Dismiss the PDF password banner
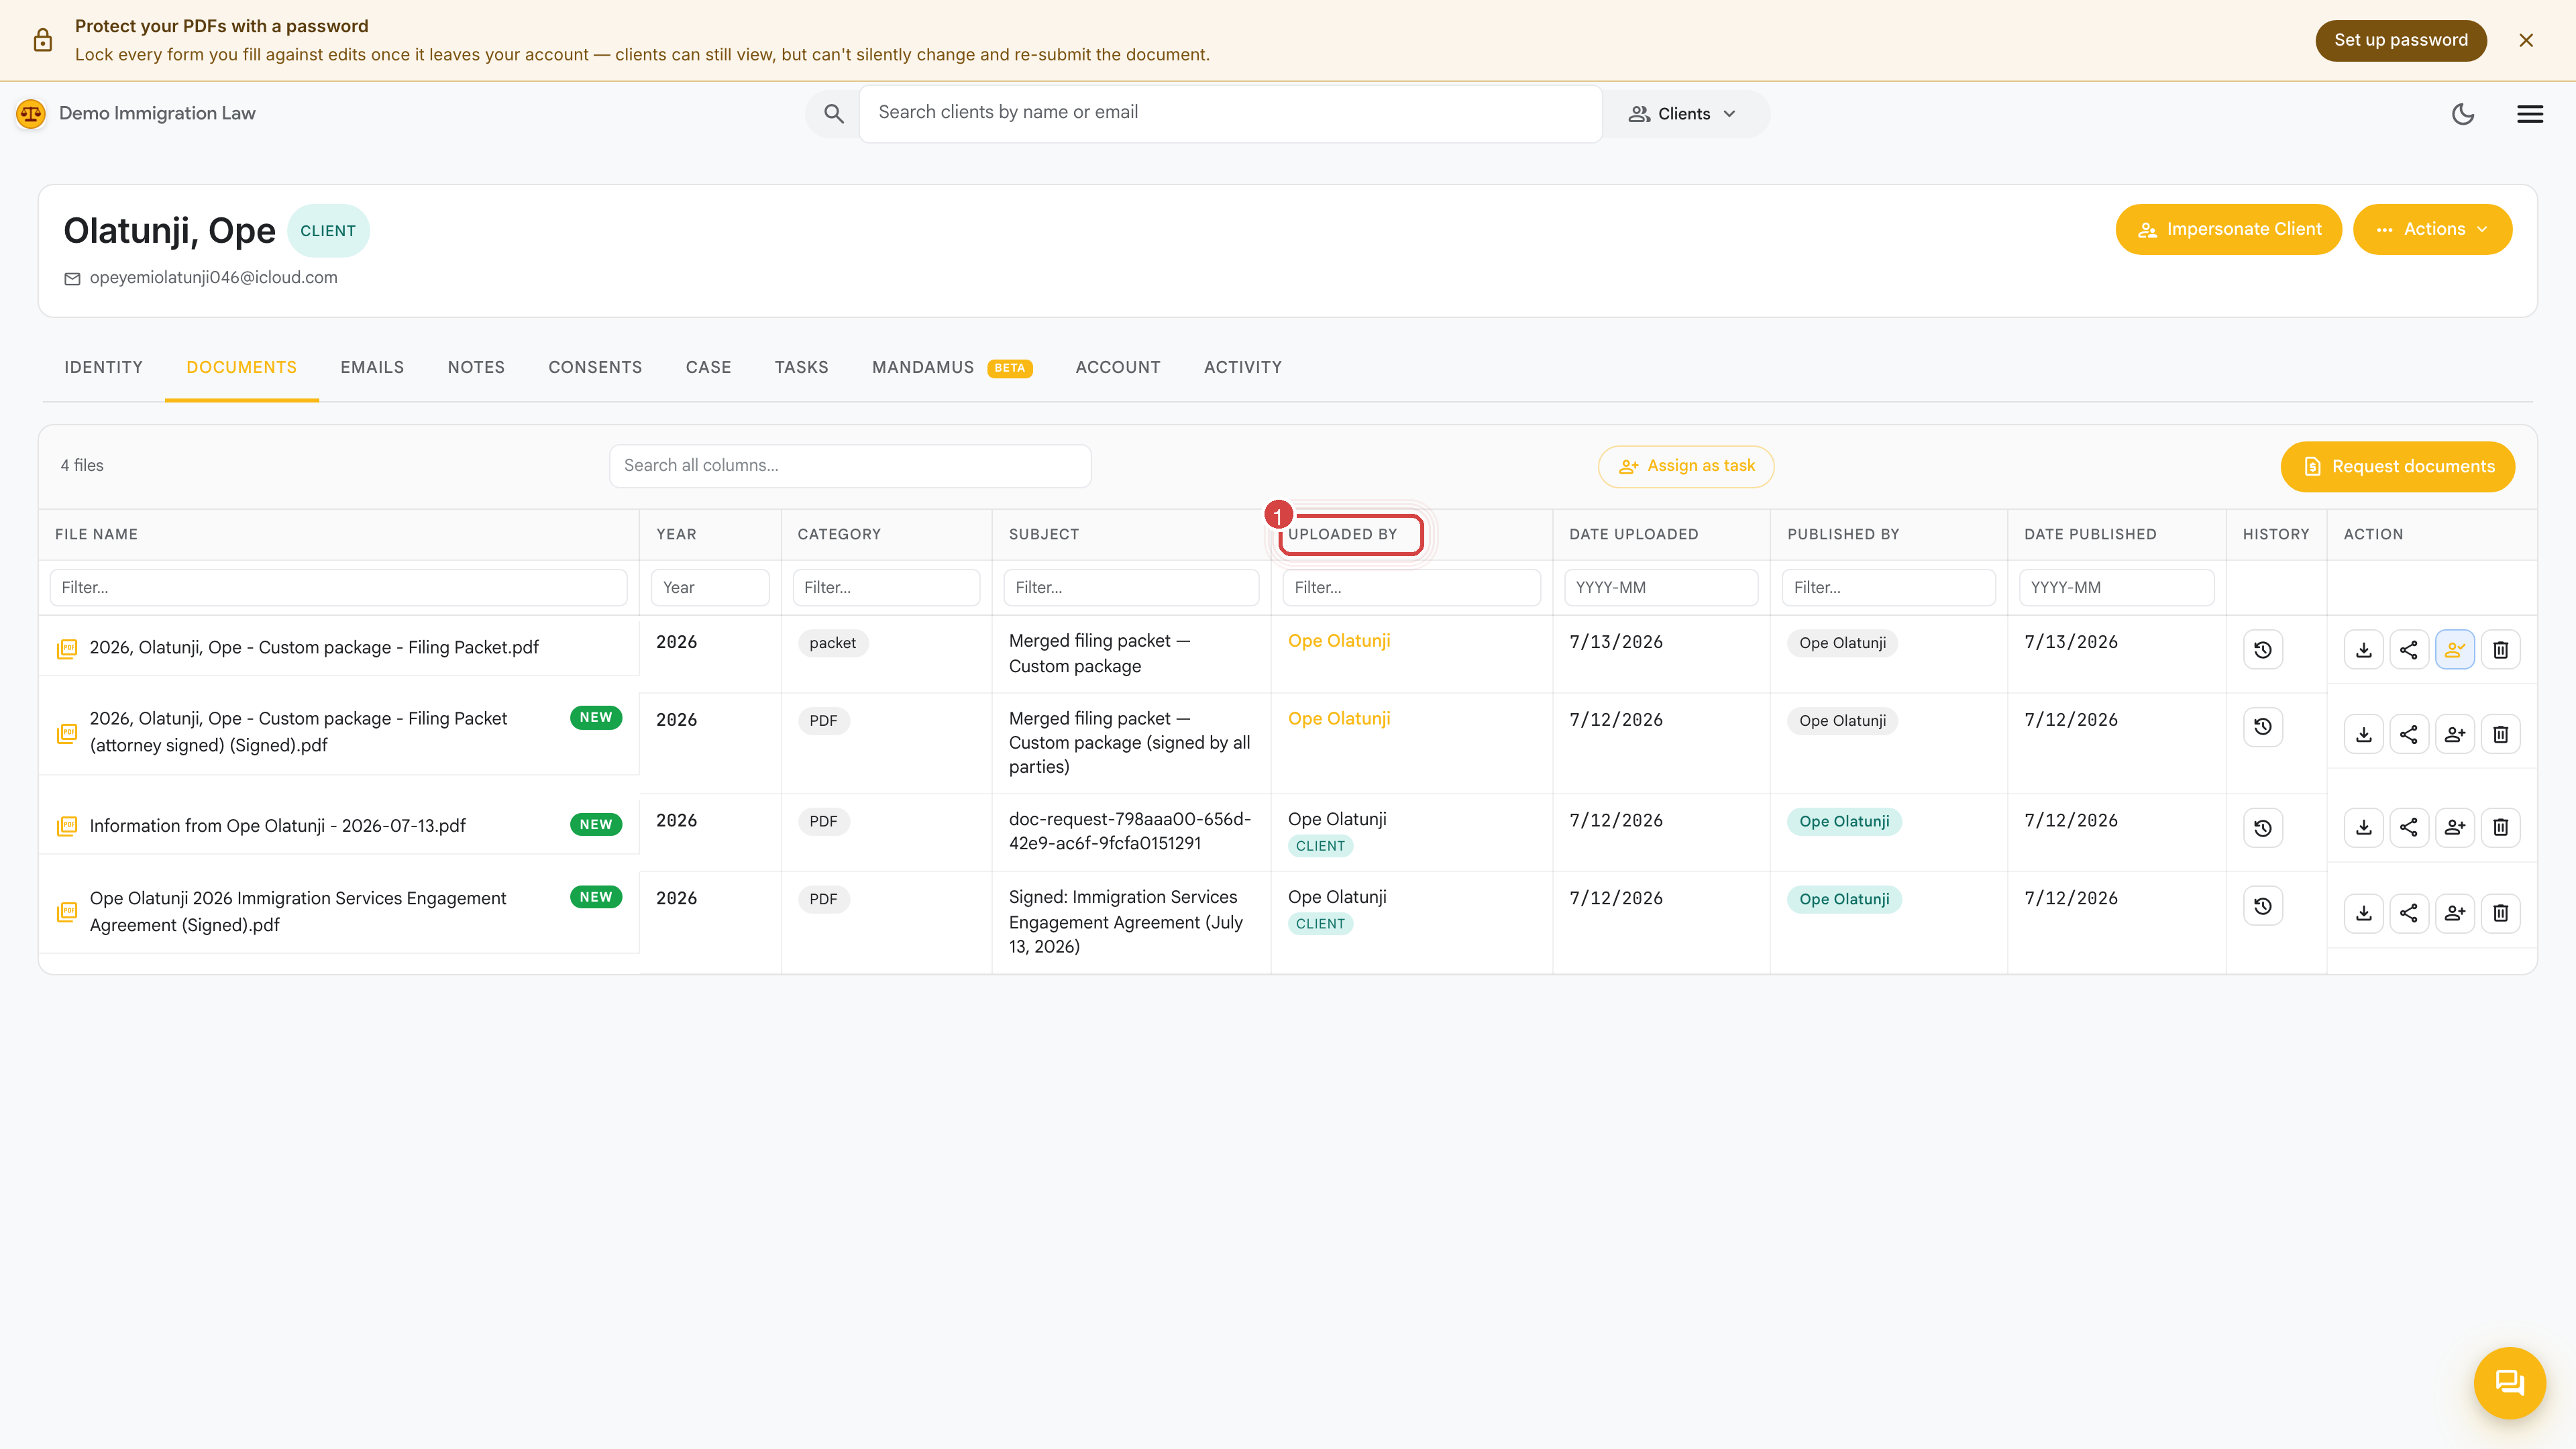The height and width of the screenshot is (1449, 2576). point(2526,41)
